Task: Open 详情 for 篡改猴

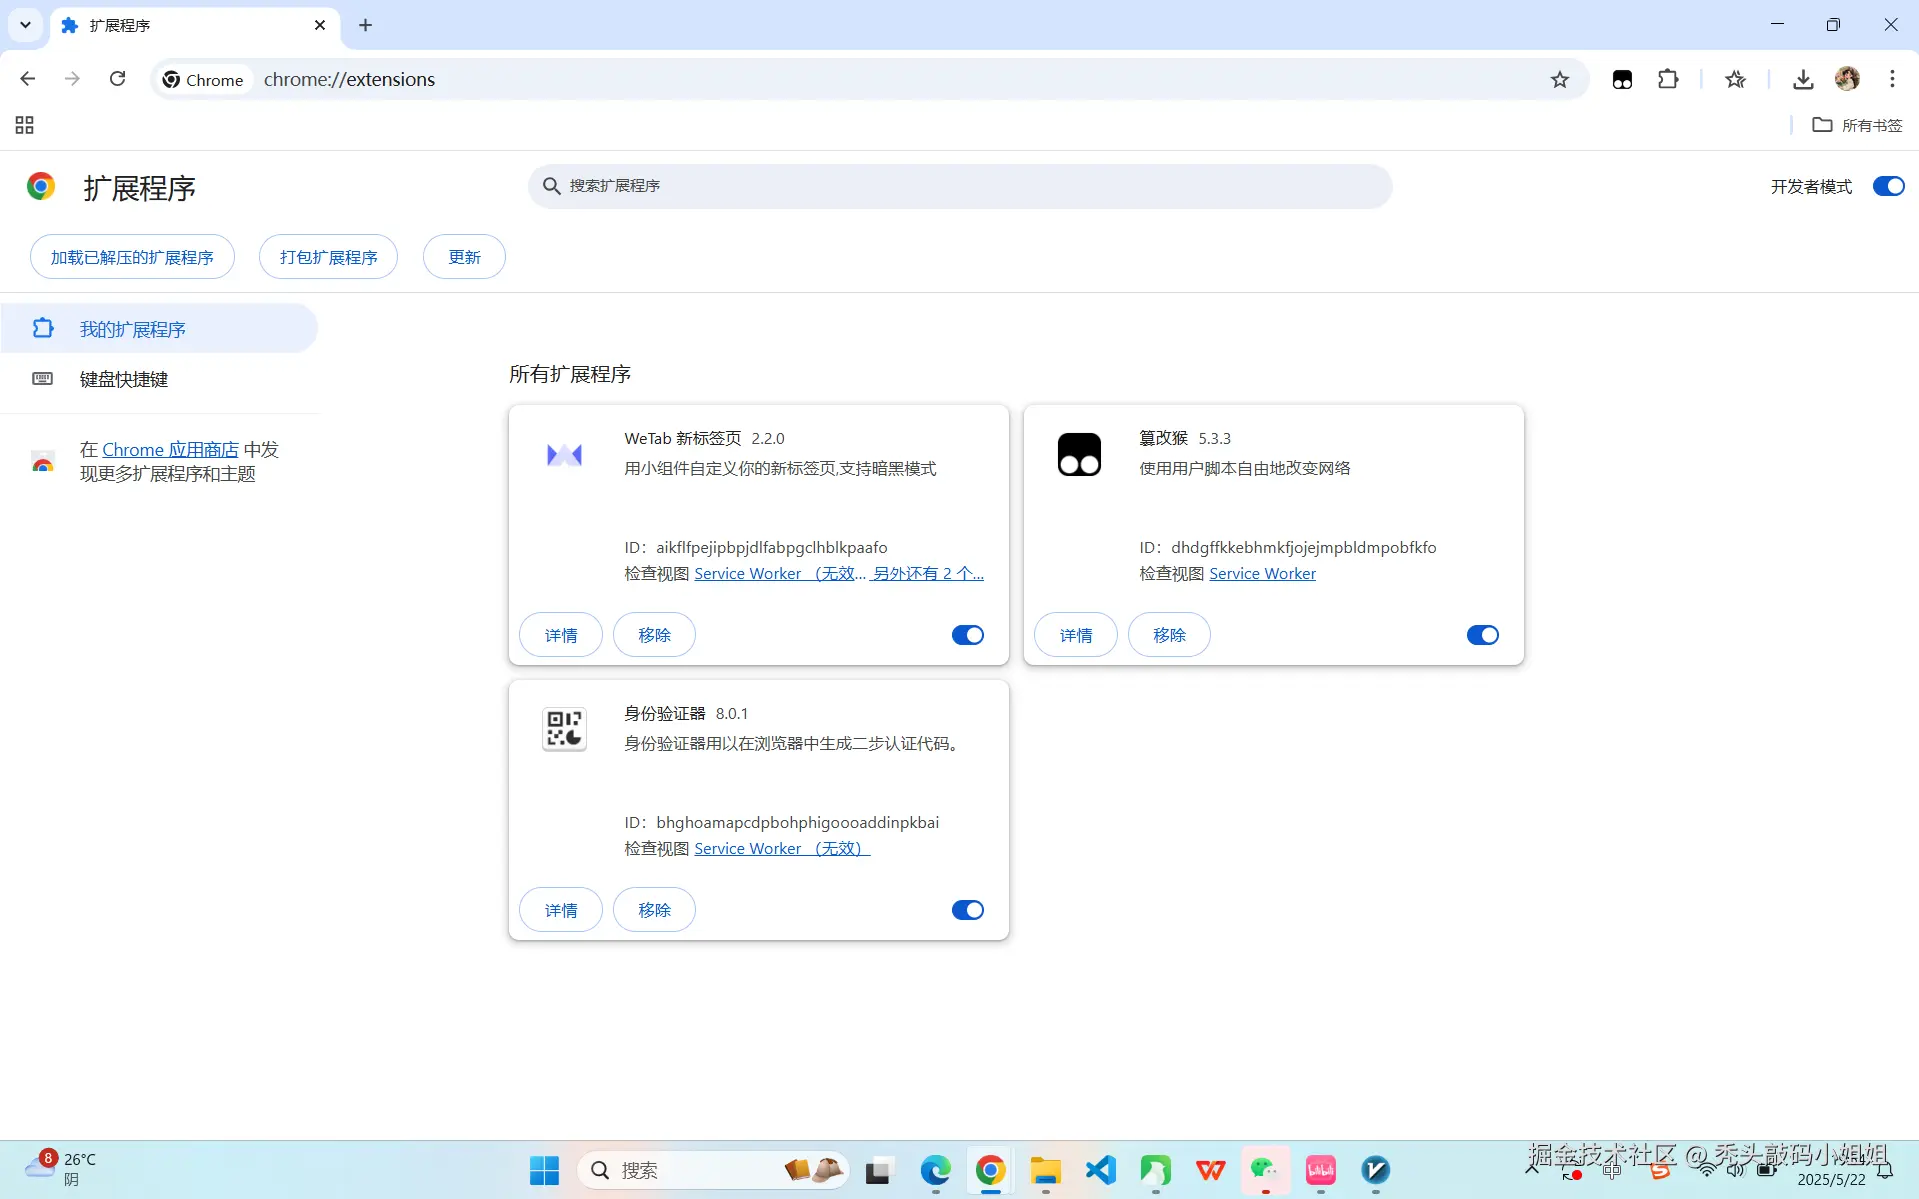Action: [1076, 635]
